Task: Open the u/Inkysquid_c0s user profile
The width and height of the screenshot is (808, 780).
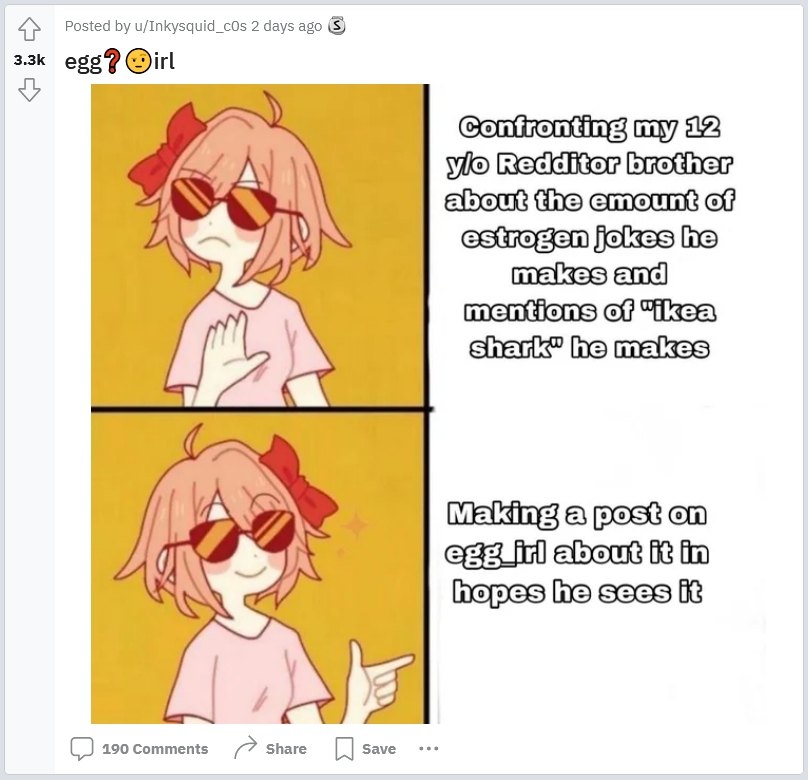Action: [x=191, y=26]
